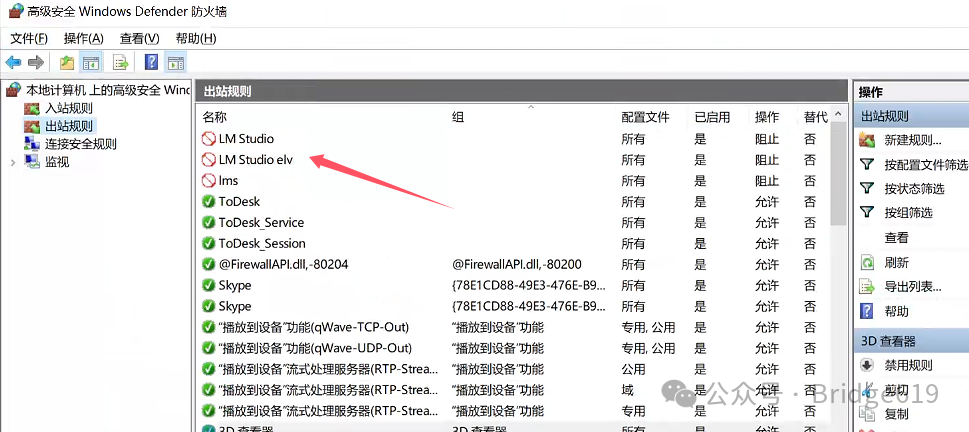Click the 按状态筛选 funnel icon
969x432 pixels.
pyautogui.click(x=868, y=188)
